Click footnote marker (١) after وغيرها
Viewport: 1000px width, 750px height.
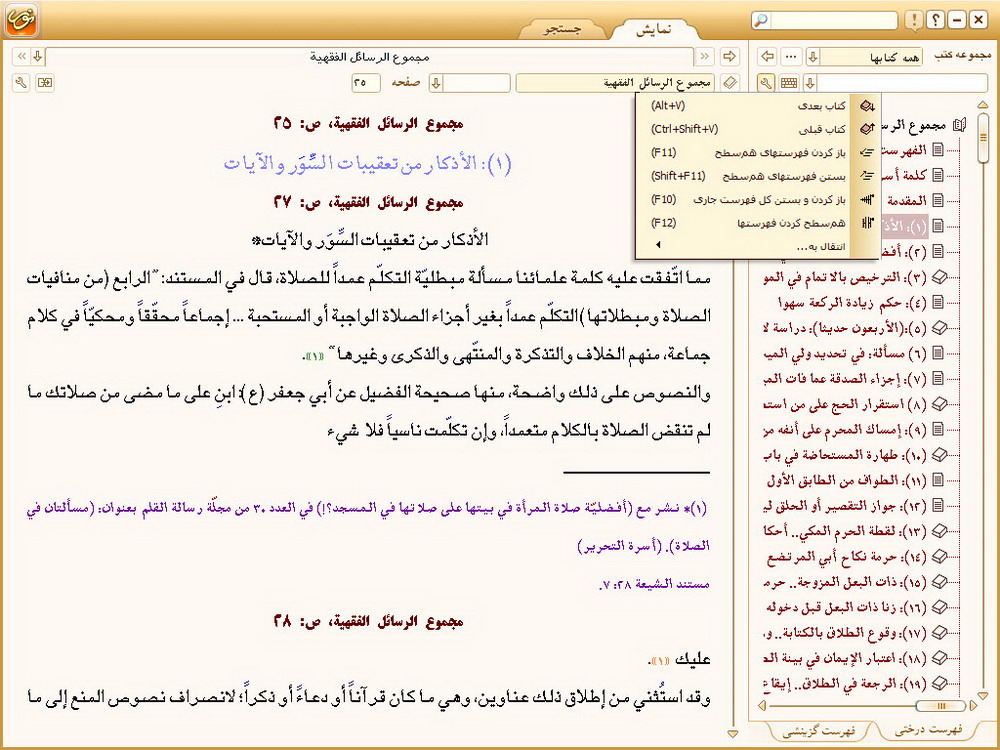pyautogui.click(x=315, y=355)
